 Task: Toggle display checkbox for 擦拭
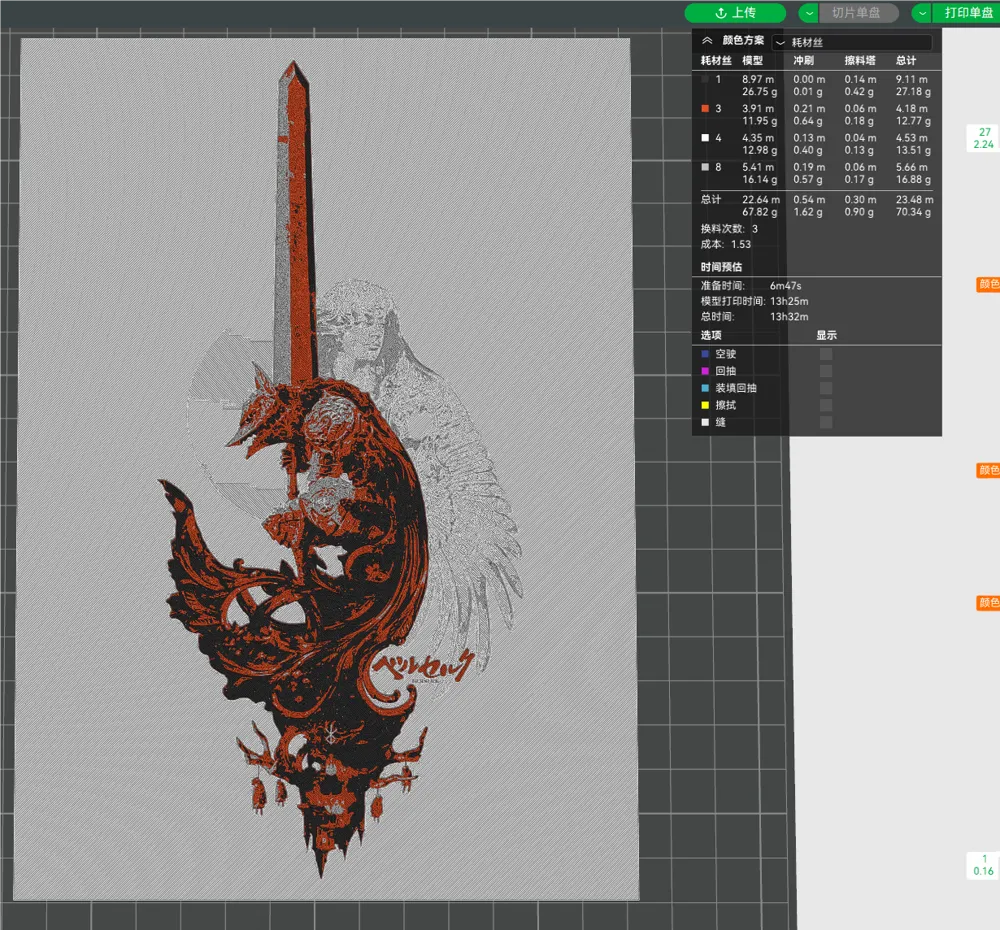(826, 405)
